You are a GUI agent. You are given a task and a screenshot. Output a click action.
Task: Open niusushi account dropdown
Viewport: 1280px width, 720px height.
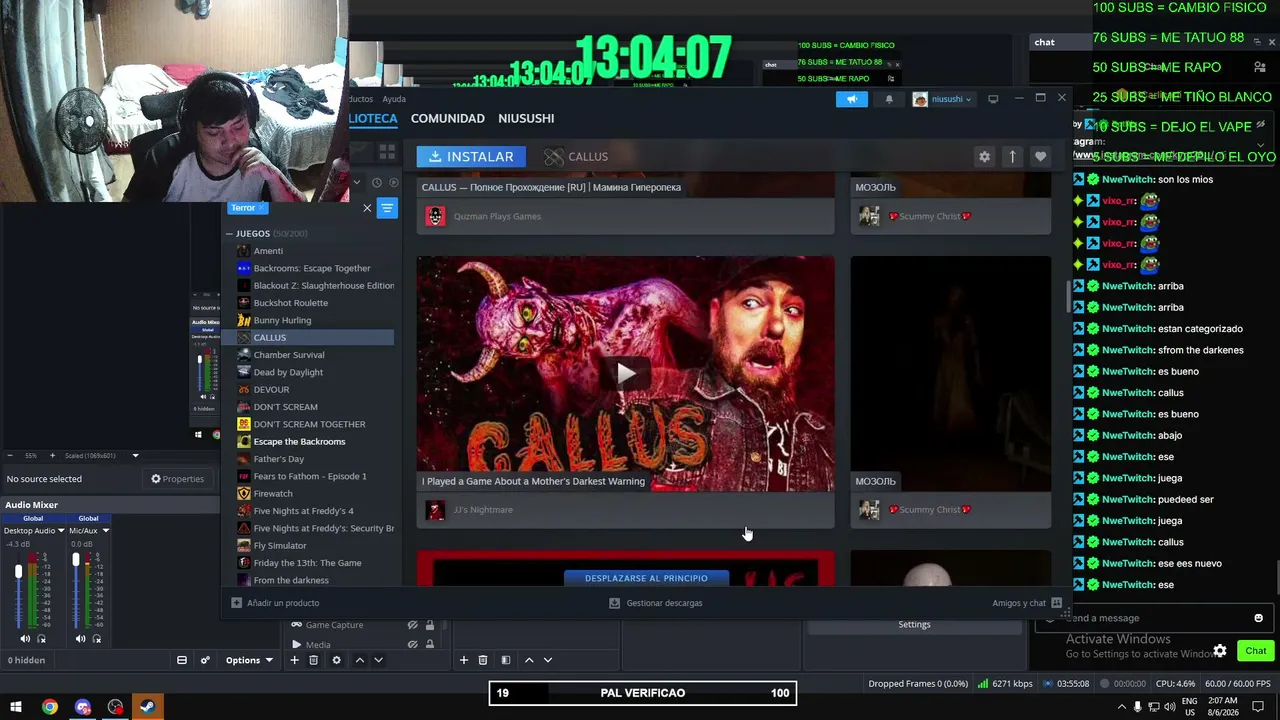point(941,99)
